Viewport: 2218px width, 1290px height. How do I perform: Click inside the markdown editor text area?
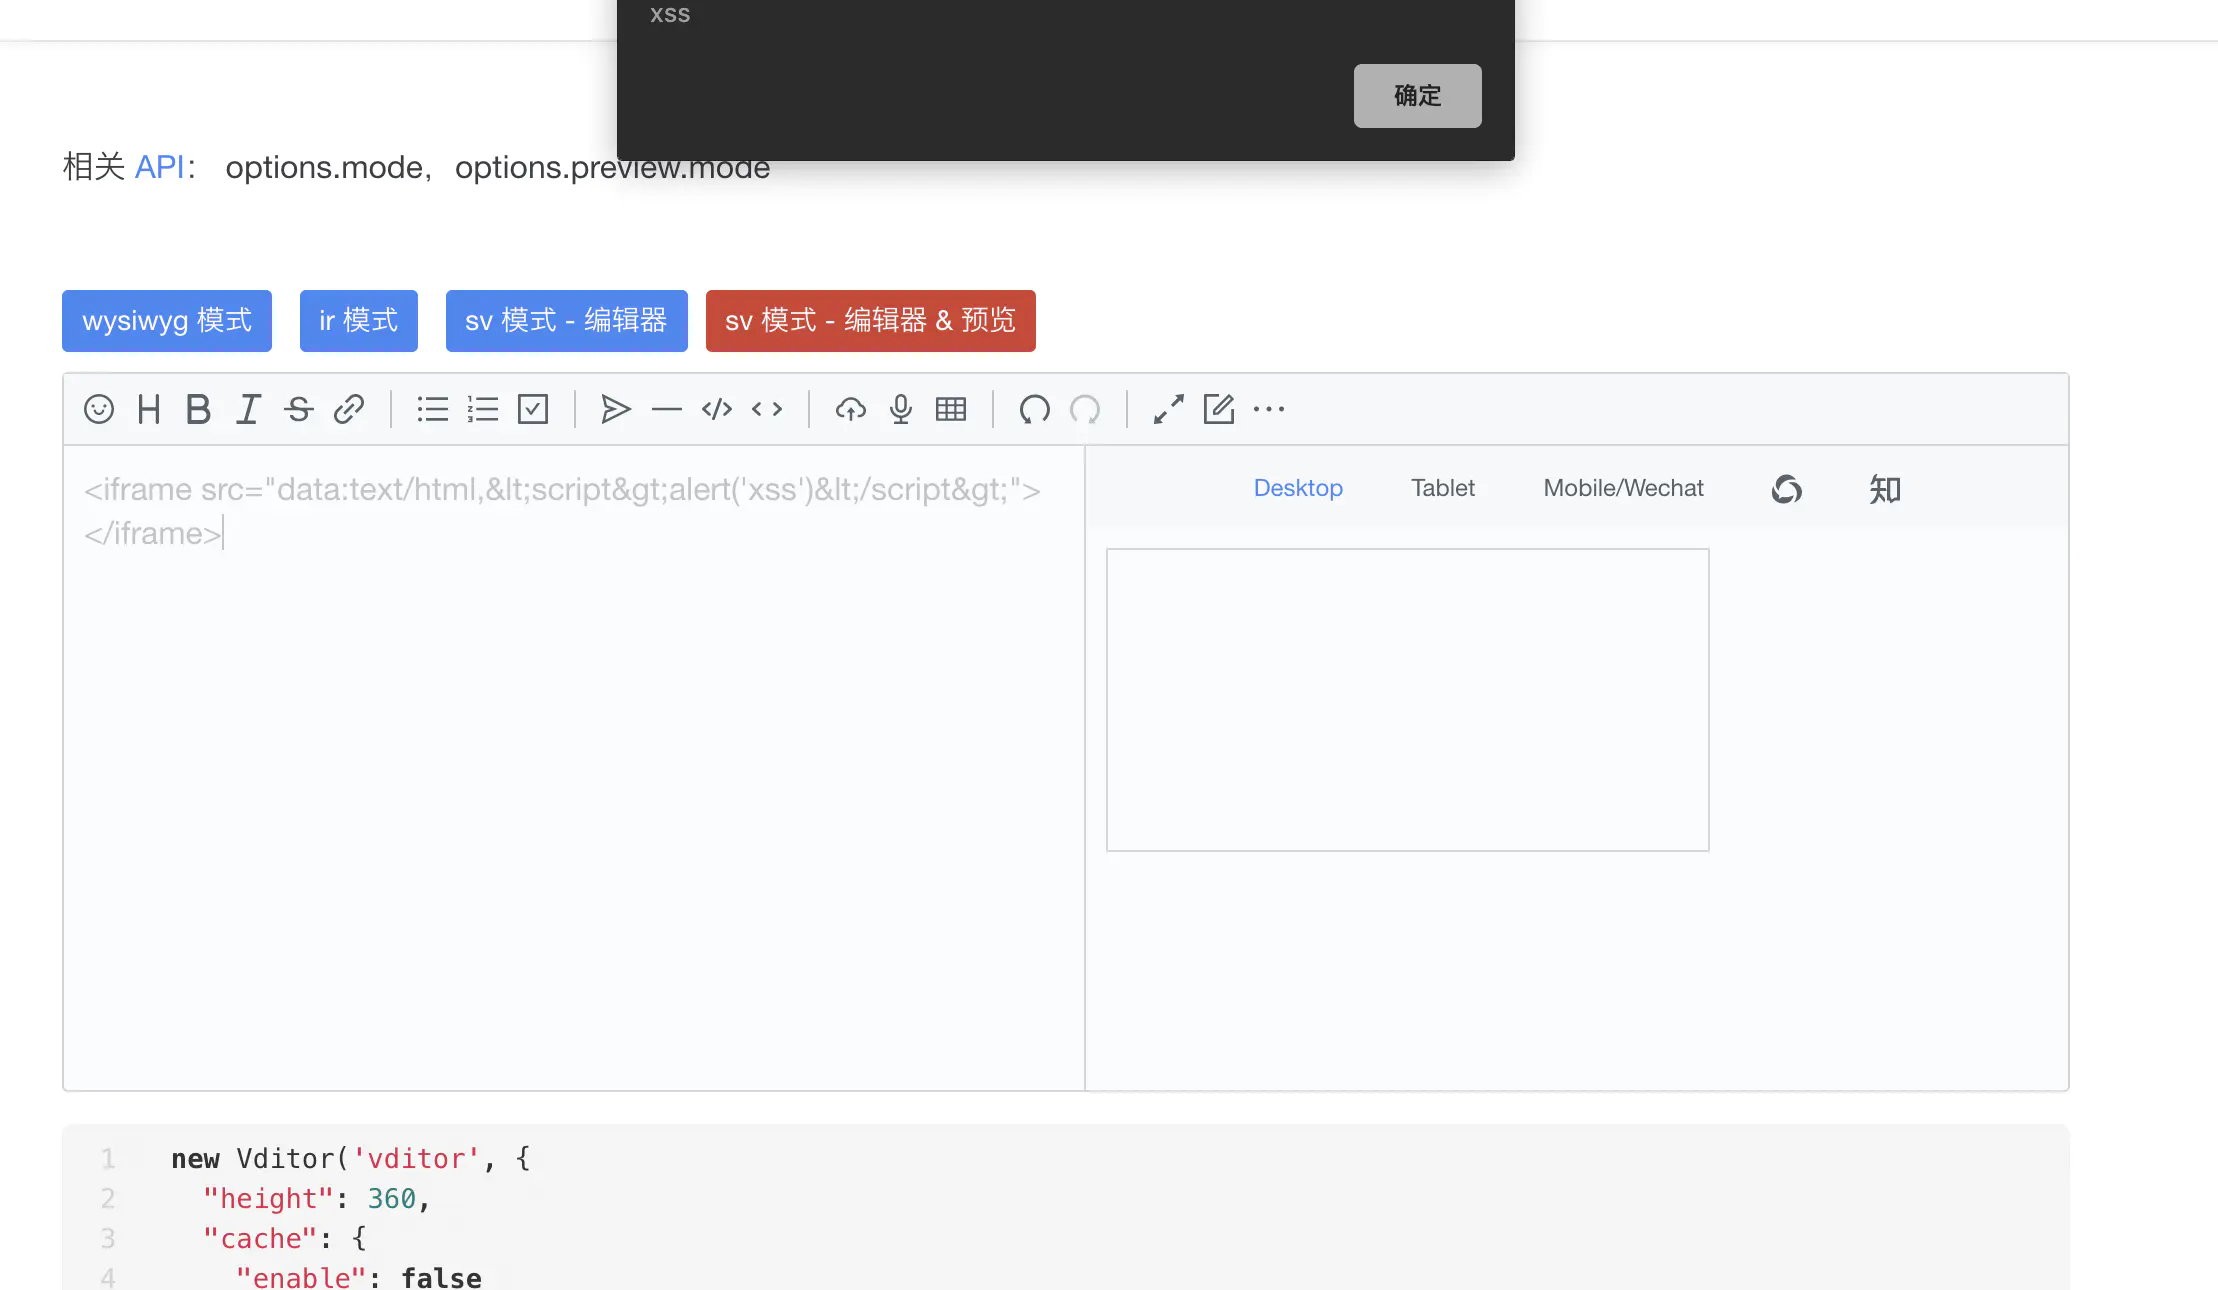click(573, 780)
